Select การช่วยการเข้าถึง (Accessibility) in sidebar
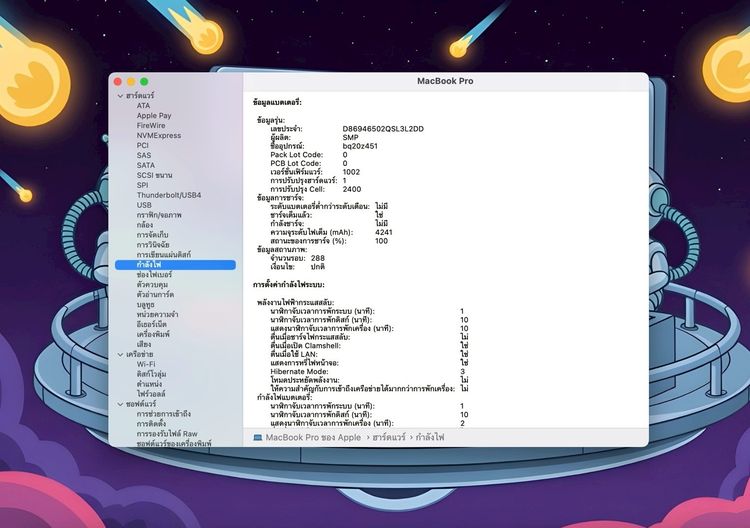750x528 pixels. click(x=164, y=414)
